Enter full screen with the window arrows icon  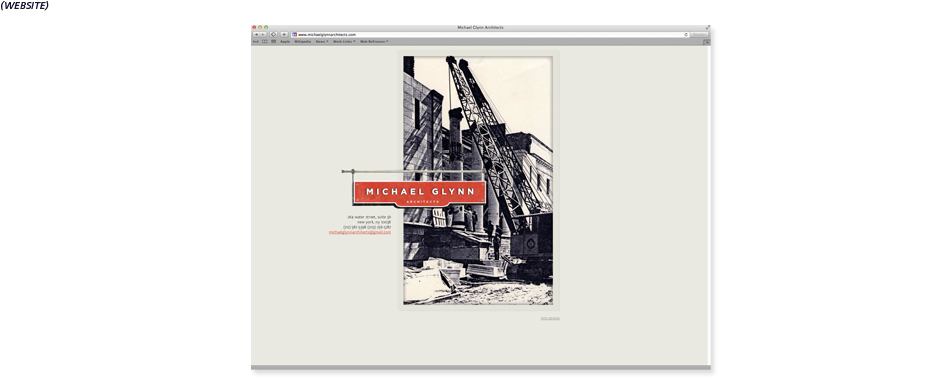[707, 28]
